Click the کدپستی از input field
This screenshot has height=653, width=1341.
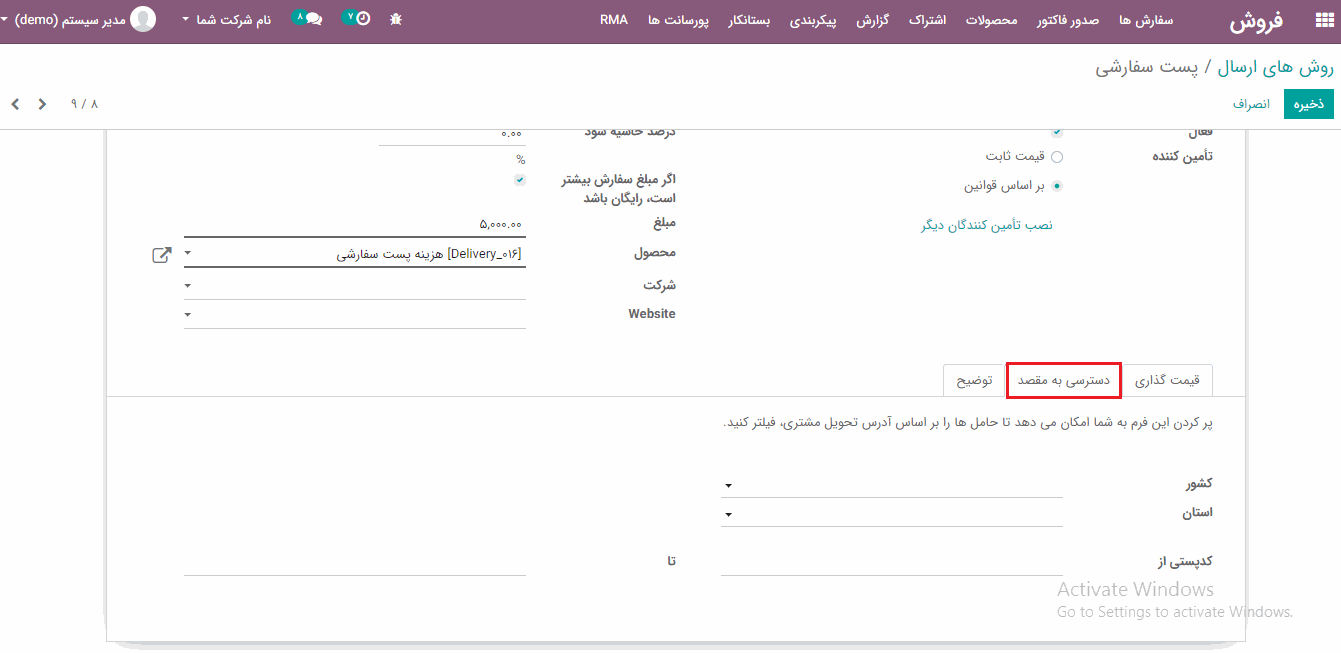(891, 562)
